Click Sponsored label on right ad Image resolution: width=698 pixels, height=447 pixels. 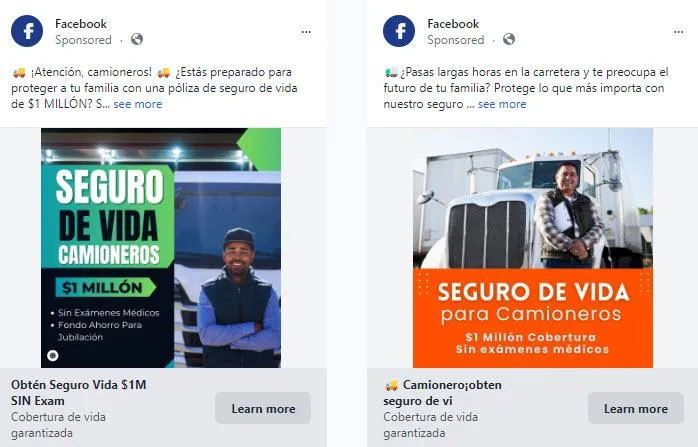pos(455,40)
